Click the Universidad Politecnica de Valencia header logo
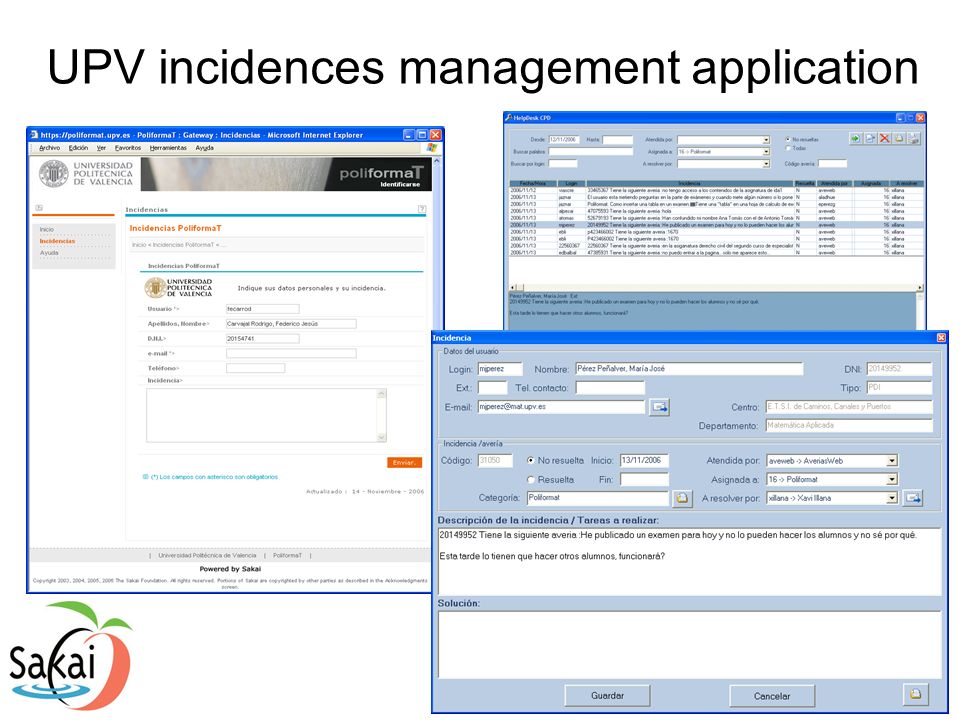960x720 pixels. 86,174
